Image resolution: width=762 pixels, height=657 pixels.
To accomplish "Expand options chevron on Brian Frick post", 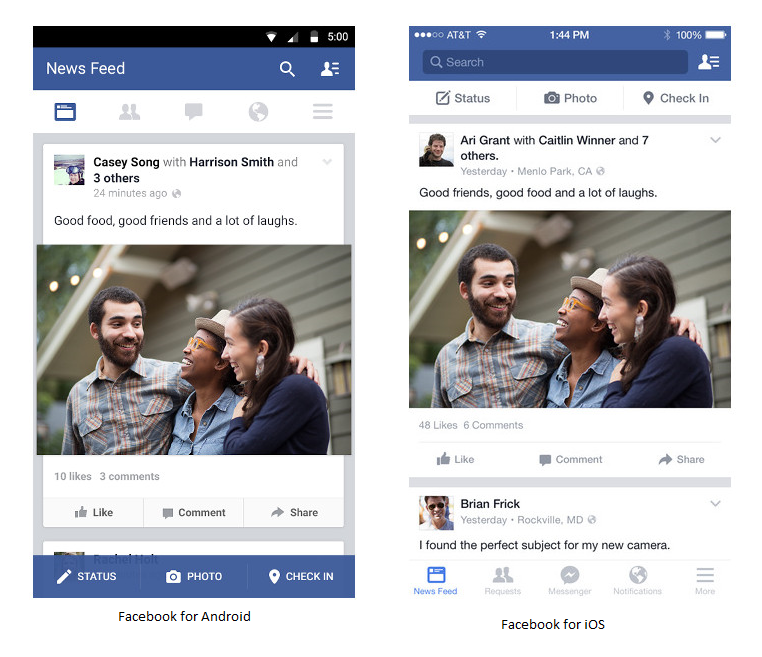I will (x=715, y=503).
